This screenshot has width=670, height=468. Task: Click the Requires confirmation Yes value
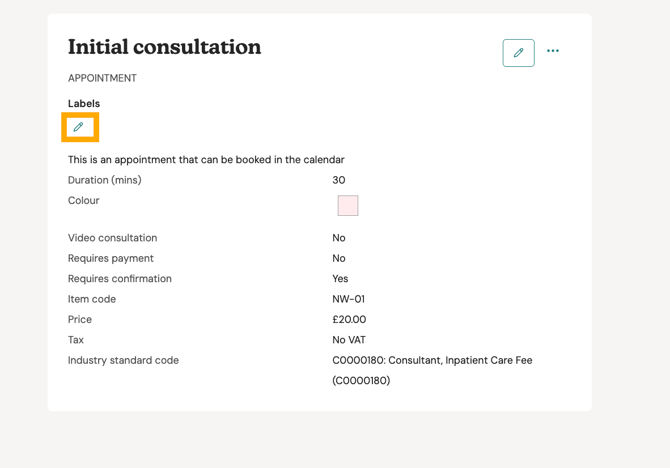340,279
